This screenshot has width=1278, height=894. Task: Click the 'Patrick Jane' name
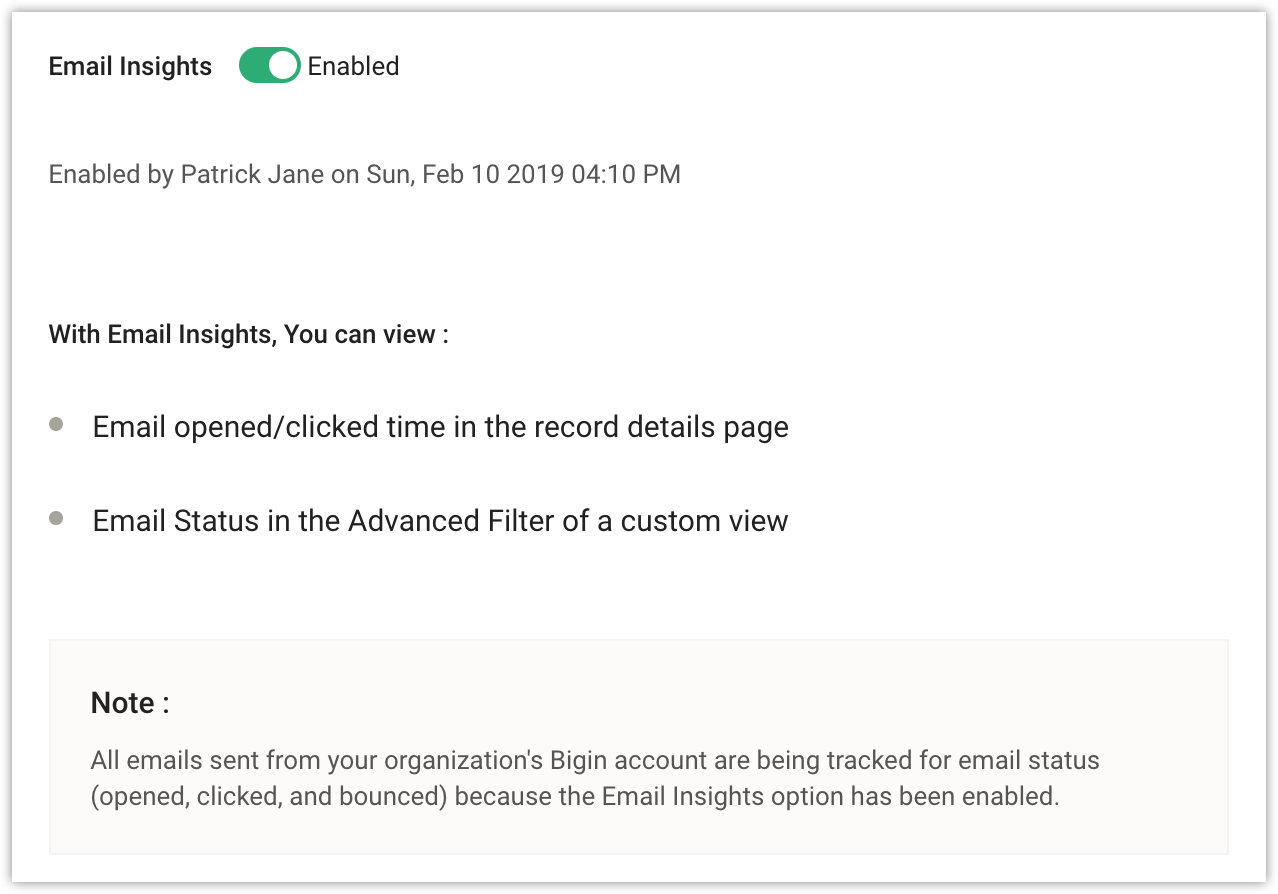point(252,174)
